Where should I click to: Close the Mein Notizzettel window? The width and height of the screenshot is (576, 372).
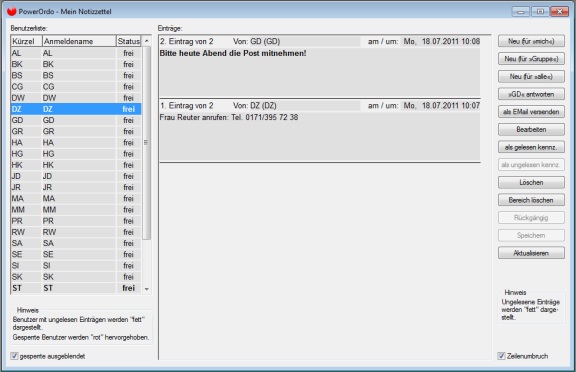pos(560,11)
